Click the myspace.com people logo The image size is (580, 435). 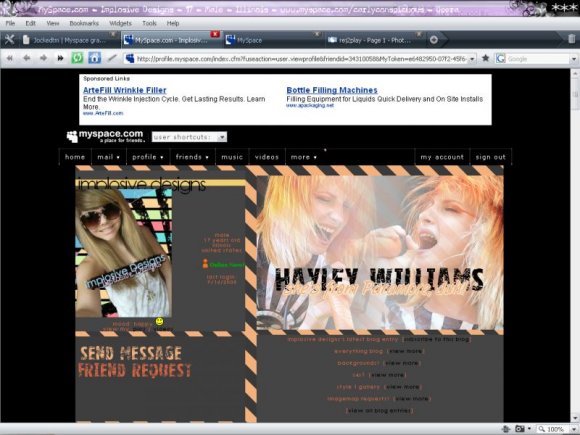(x=72, y=136)
